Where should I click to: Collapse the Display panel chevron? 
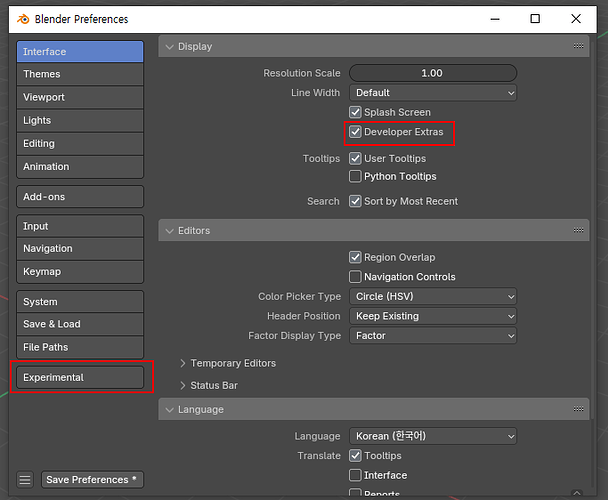(x=169, y=47)
